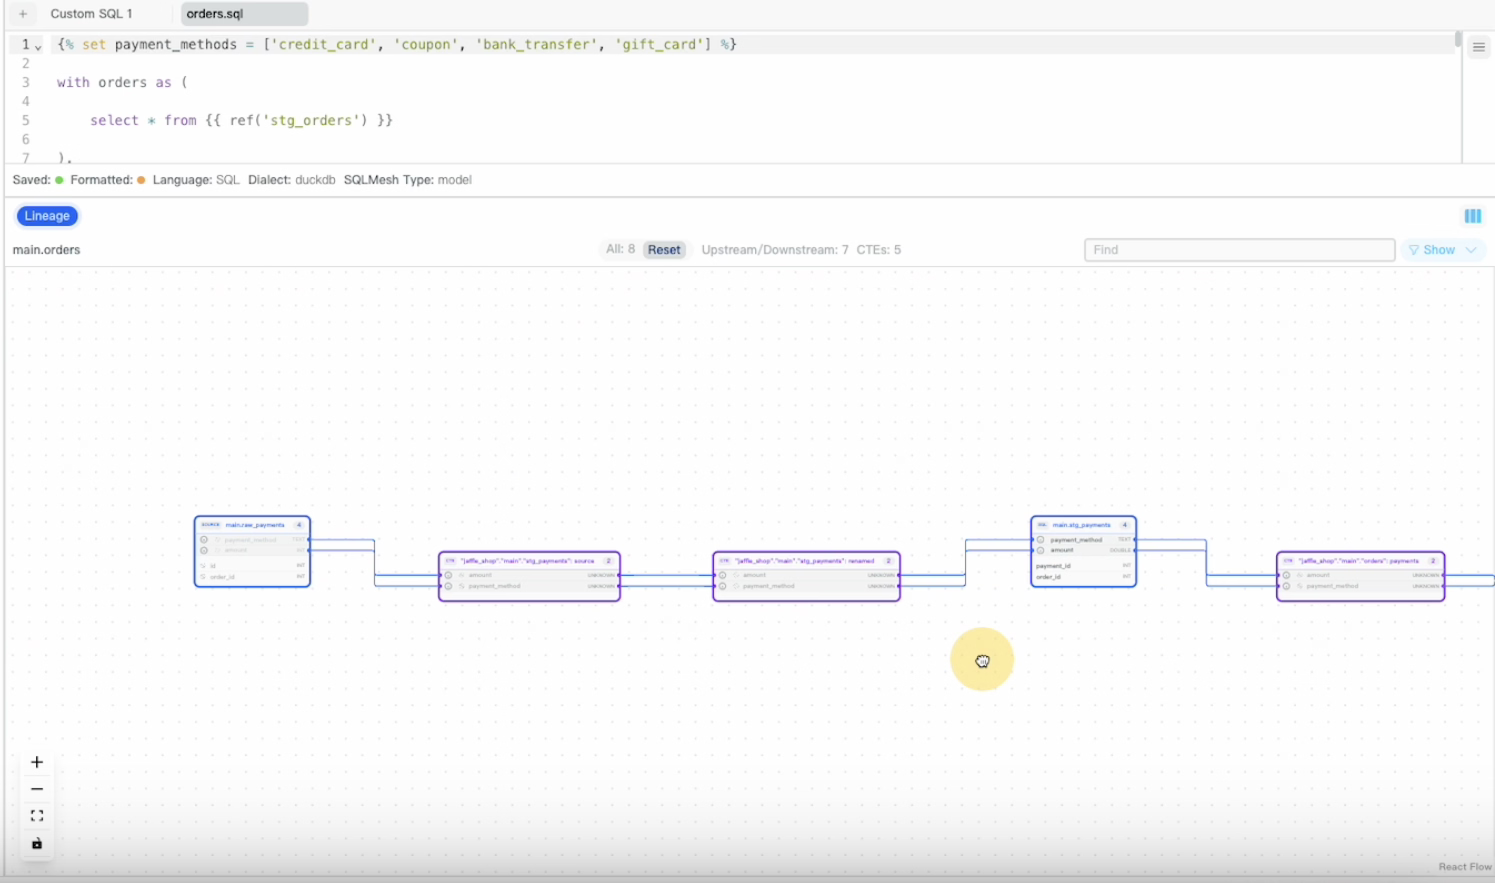This screenshot has height=883, width=1495.
Task: Fit the lineage graph to view
Action: tap(37, 815)
